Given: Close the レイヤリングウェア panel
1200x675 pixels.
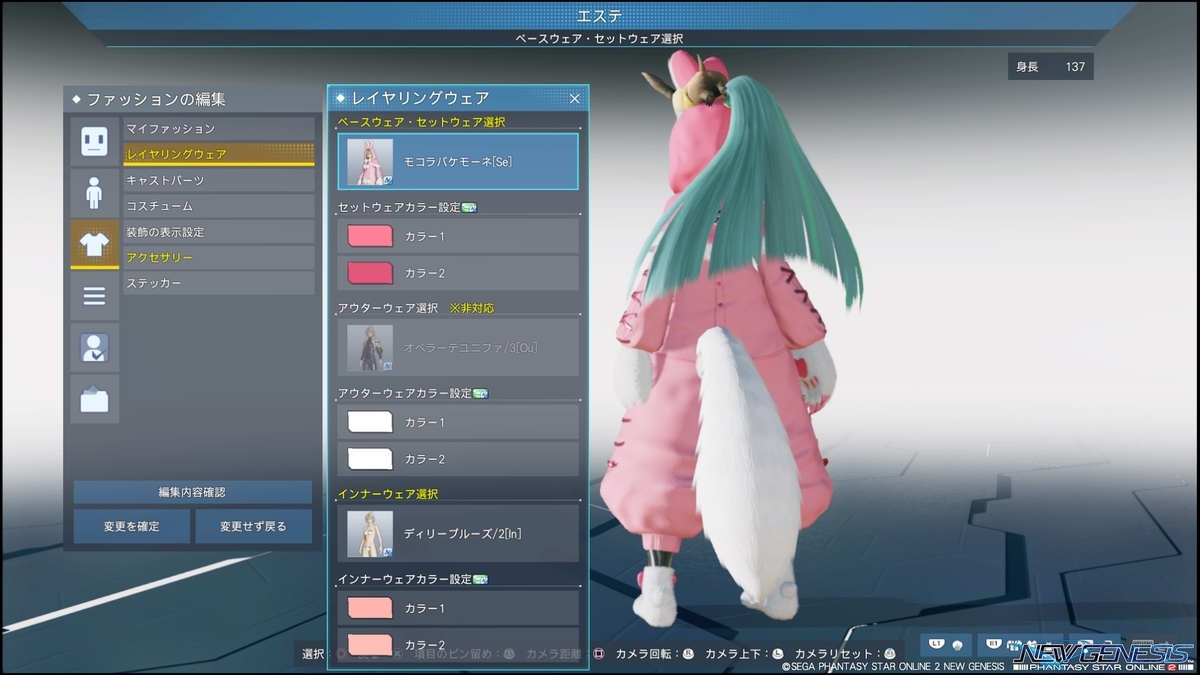Looking at the screenshot, I should [575, 98].
